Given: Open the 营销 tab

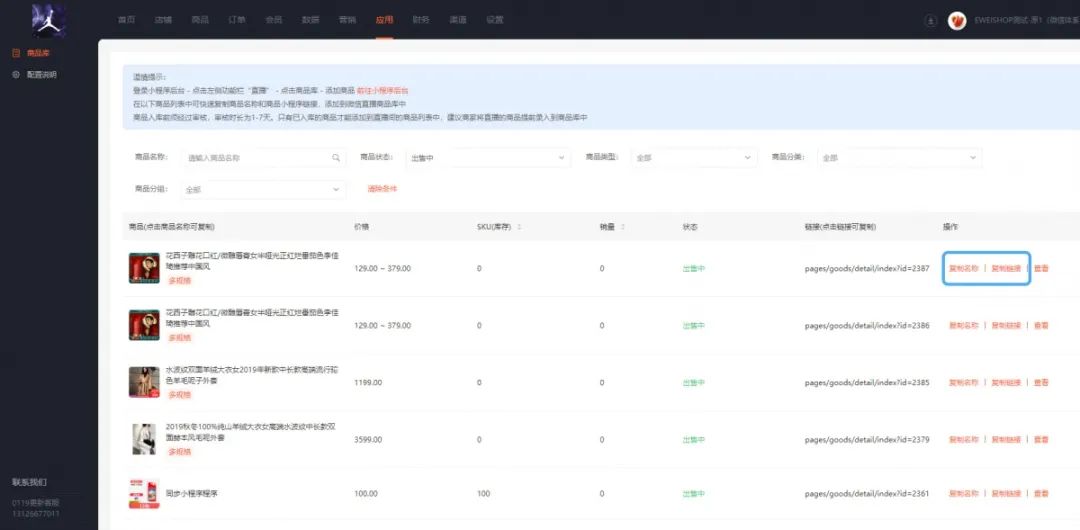Looking at the screenshot, I should coord(347,20).
